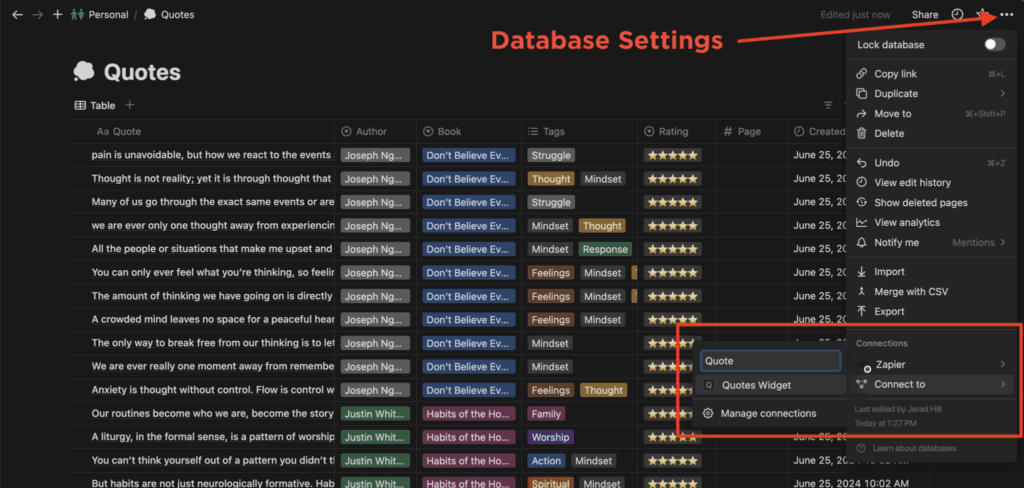Screen dimensions: 1024x488
Task: Click the back arrow navigation icon
Action: 17,15
